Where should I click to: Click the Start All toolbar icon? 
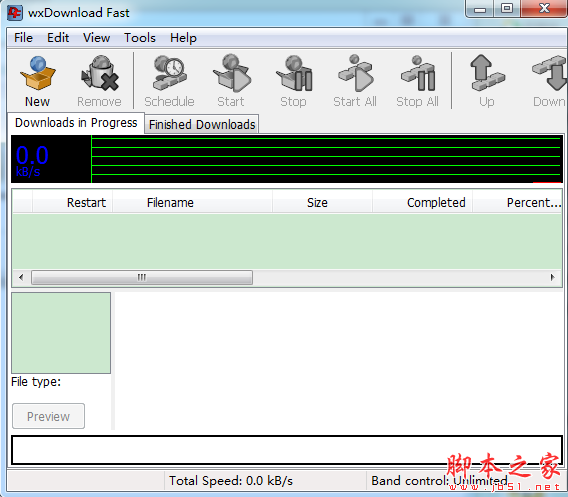pos(355,74)
